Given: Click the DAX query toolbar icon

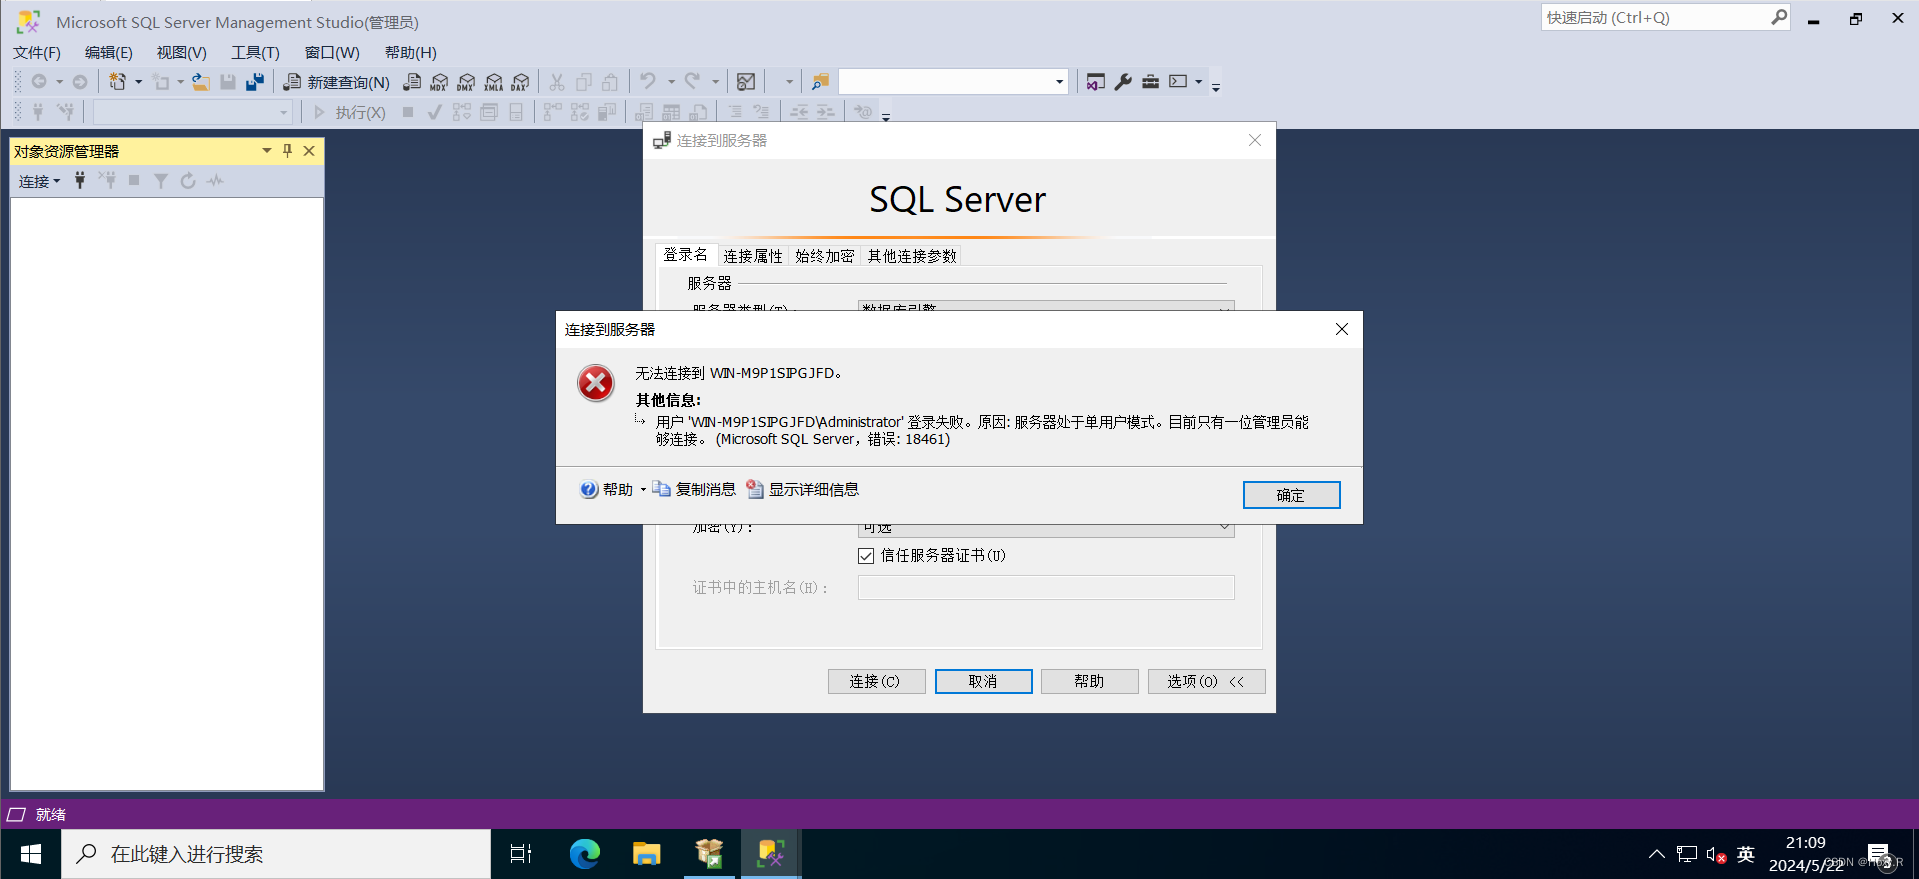Looking at the screenshot, I should 521,82.
